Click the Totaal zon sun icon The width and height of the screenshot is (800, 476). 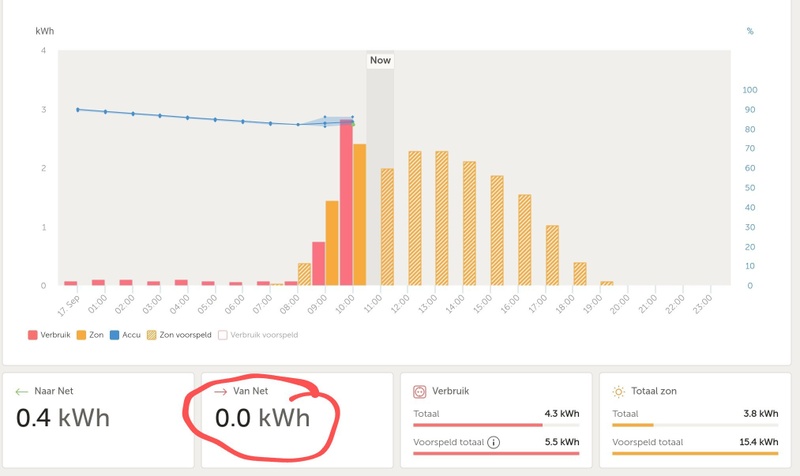point(618,392)
